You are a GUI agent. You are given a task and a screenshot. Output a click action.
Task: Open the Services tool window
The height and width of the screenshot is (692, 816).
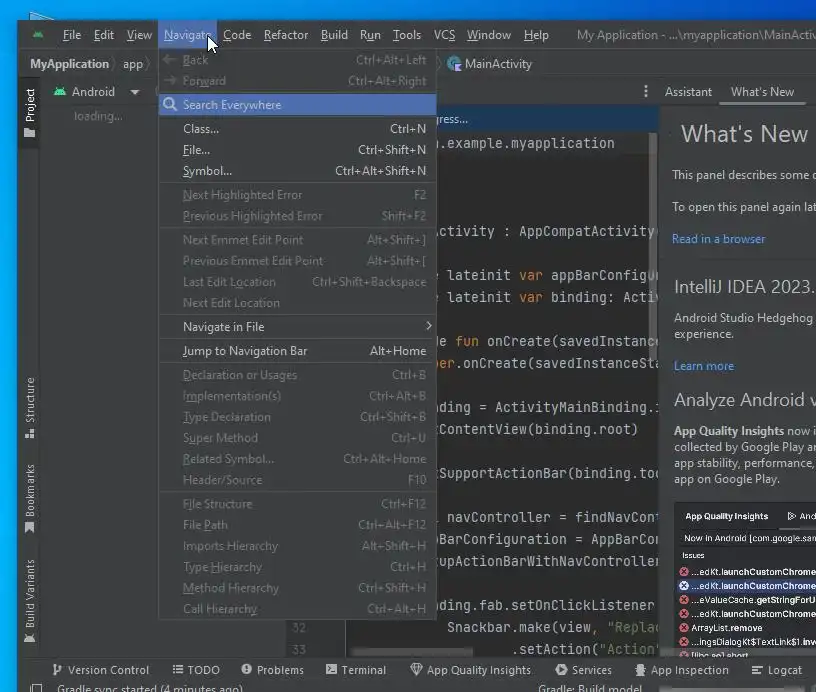pos(583,670)
